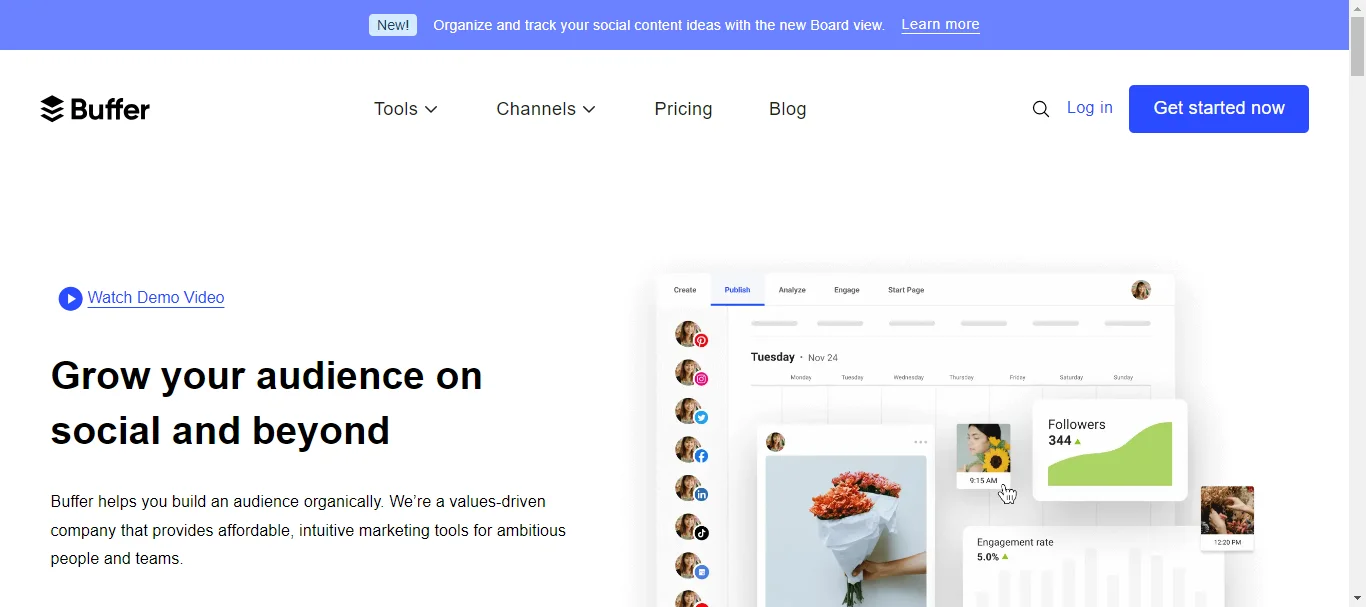
Task: Expand the Tools navigation dropdown
Action: tap(405, 109)
